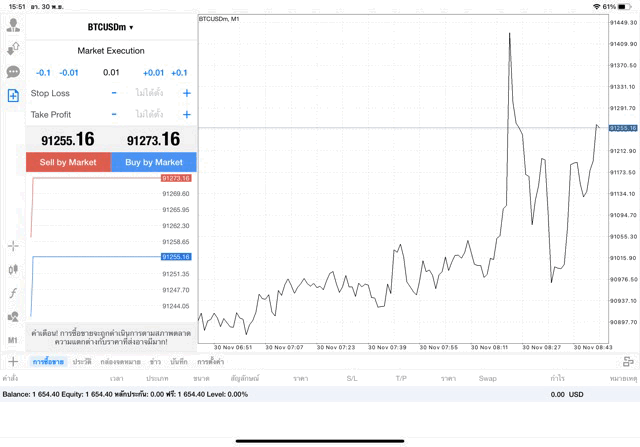Viewport: 640px width, 447px height.
Task: Open the chat speech bubble icon
Action: coord(13,72)
